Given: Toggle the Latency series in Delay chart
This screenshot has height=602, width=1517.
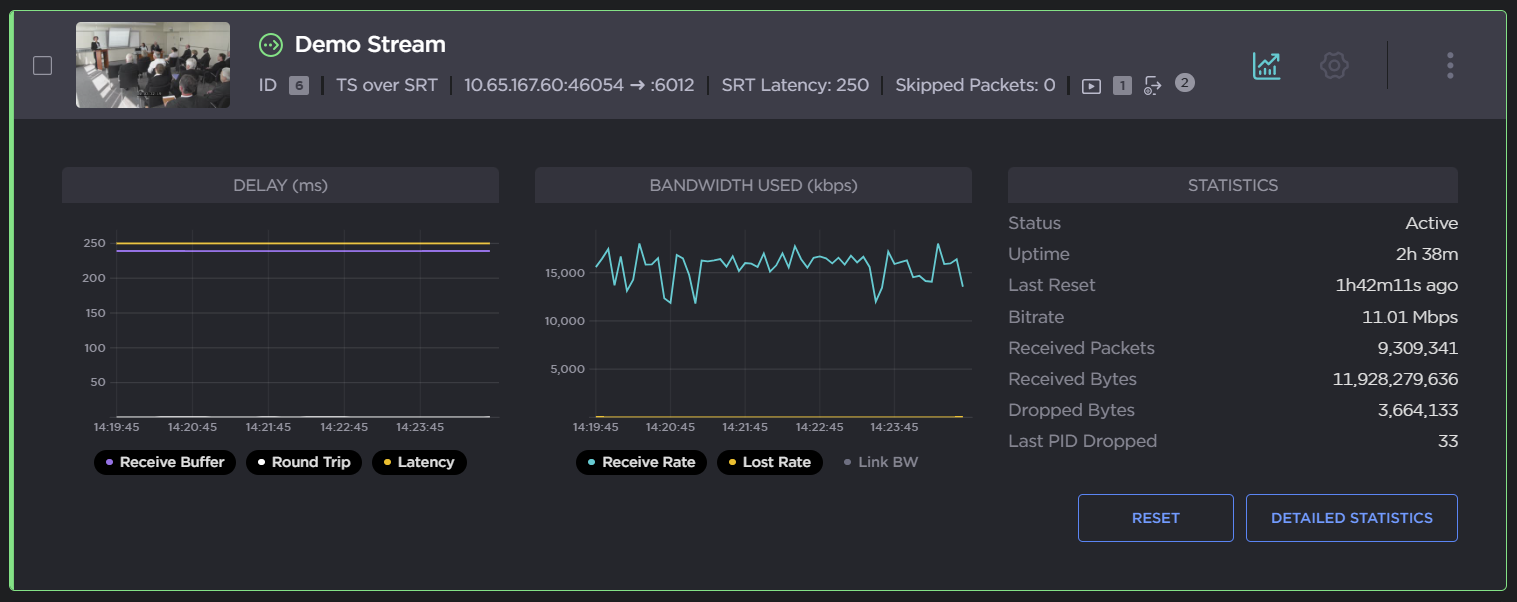Looking at the screenshot, I should tap(419, 462).
